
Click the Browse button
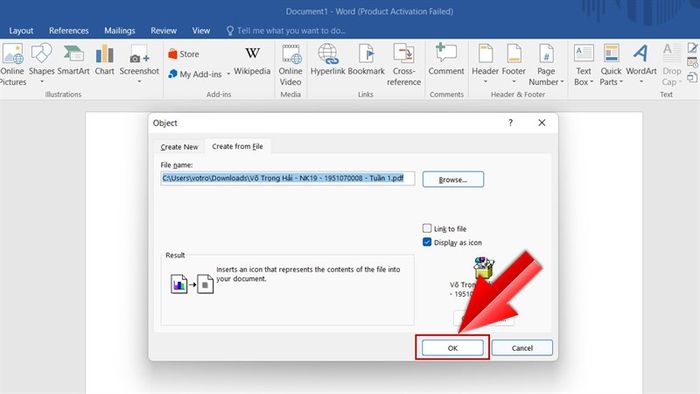(x=453, y=179)
